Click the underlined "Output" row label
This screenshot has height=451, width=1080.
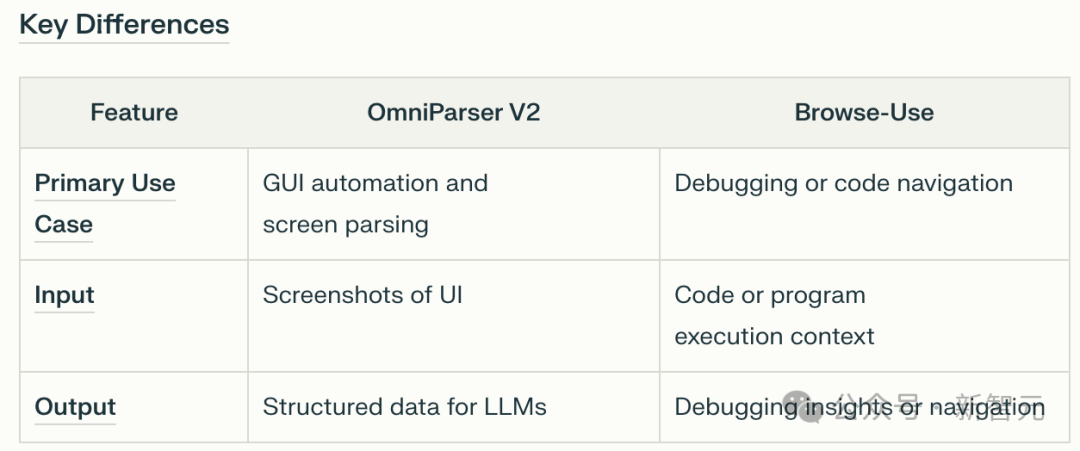click(75, 407)
